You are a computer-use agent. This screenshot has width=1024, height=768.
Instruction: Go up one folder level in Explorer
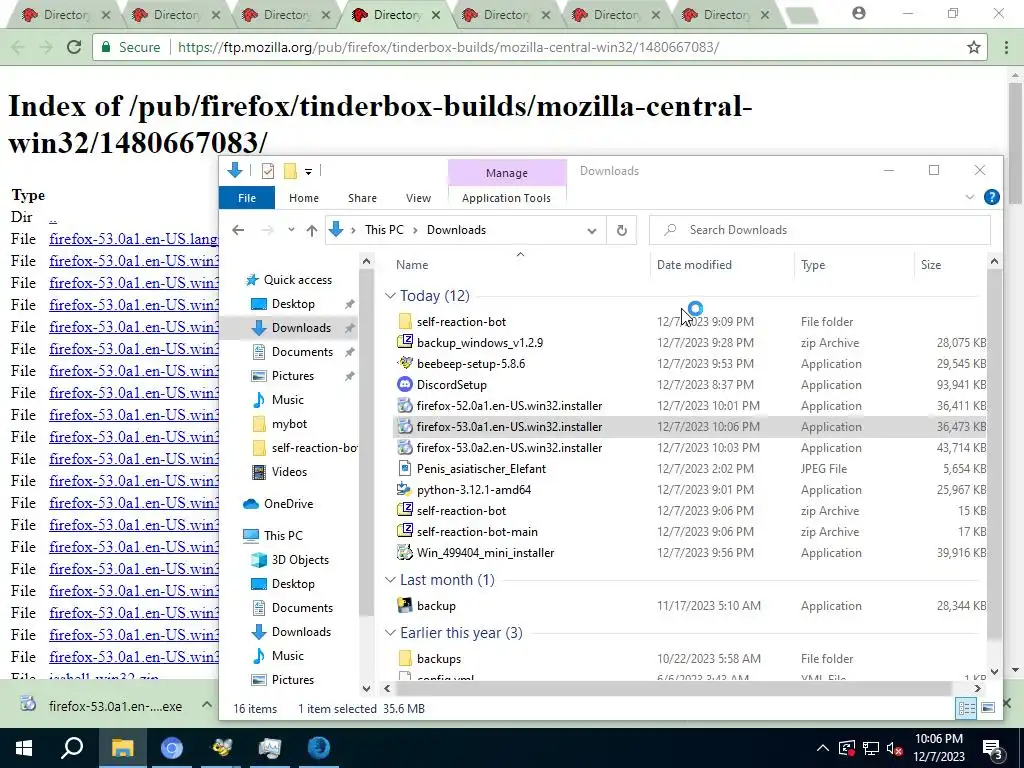pyautogui.click(x=312, y=230)
